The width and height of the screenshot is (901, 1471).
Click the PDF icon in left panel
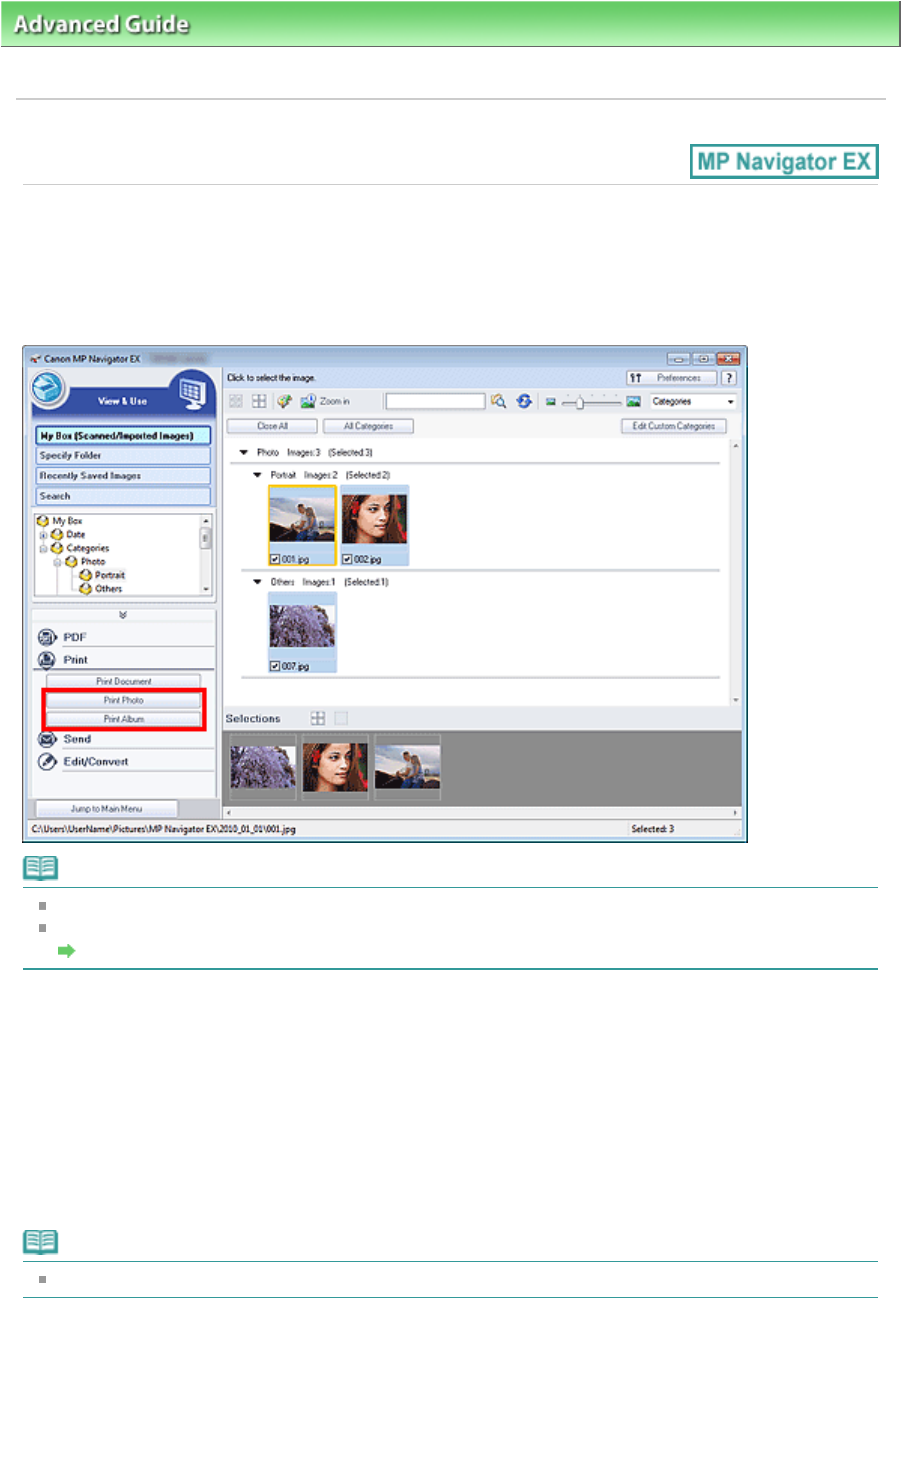[x=47, y=637]
